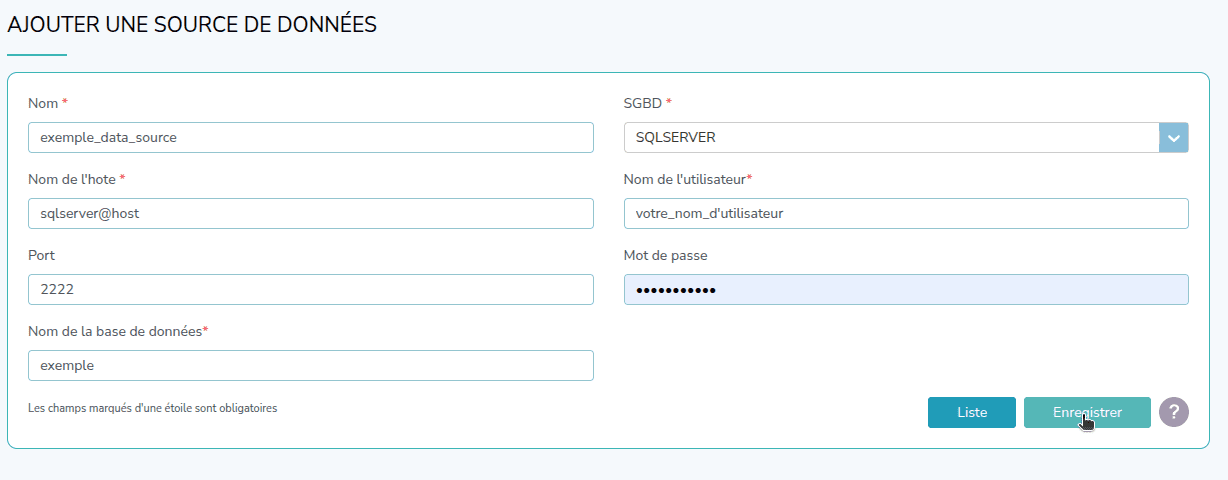Click the "Port" label
Viewport: 1228px width, 480px height.
tap(42, 255)
